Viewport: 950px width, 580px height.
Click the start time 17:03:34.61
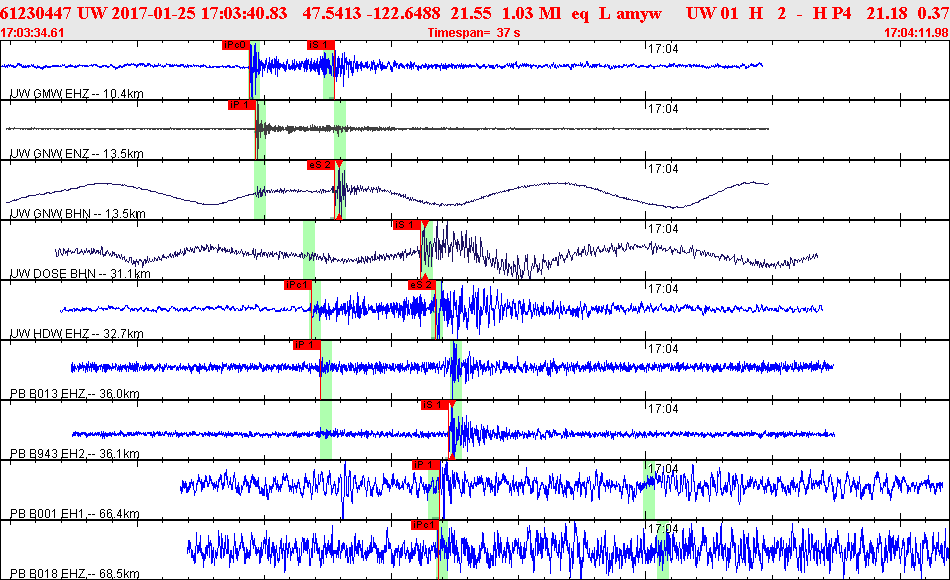pos(32,33)
